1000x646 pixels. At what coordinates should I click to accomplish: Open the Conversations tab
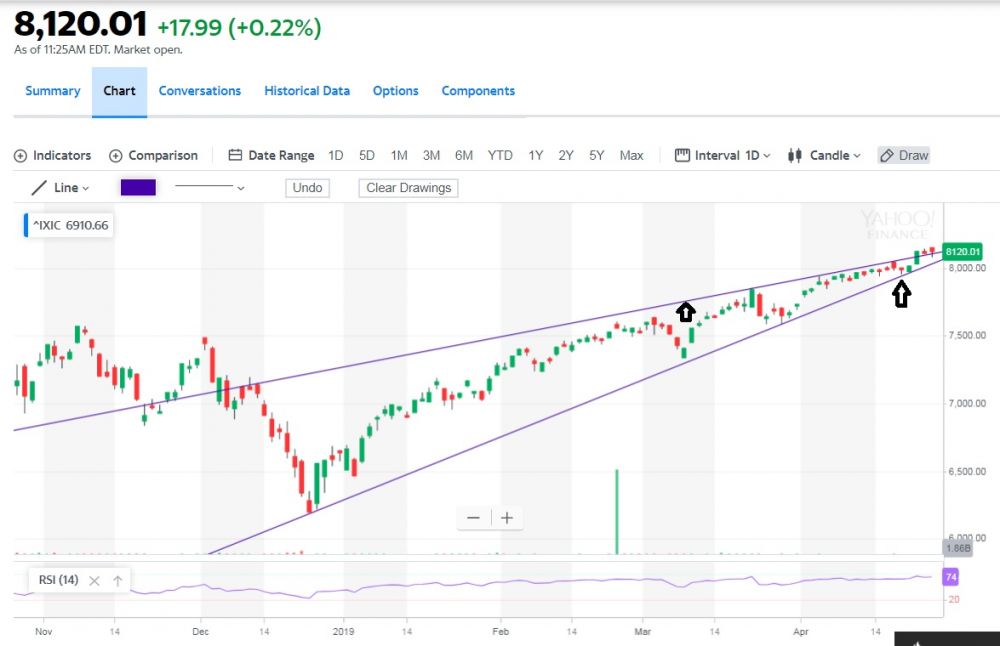pyautogui.click(x=200, y=91)
